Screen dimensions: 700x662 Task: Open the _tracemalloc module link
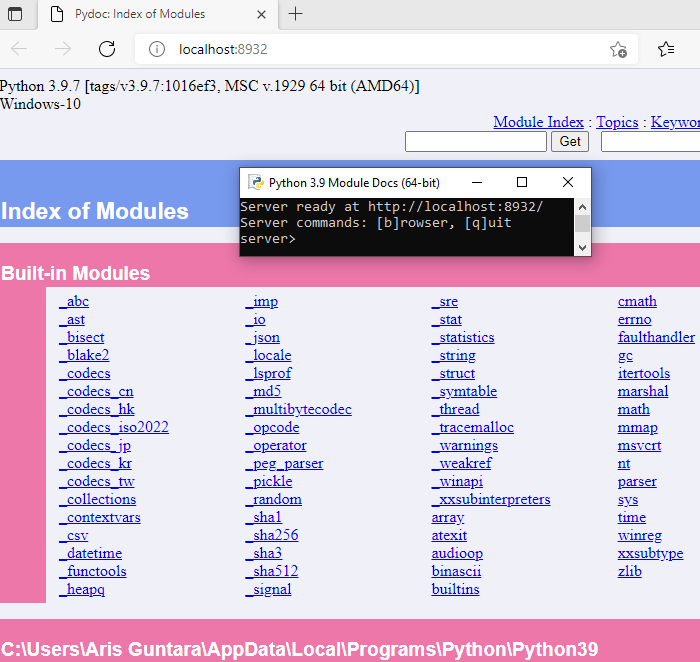[473, 427]
